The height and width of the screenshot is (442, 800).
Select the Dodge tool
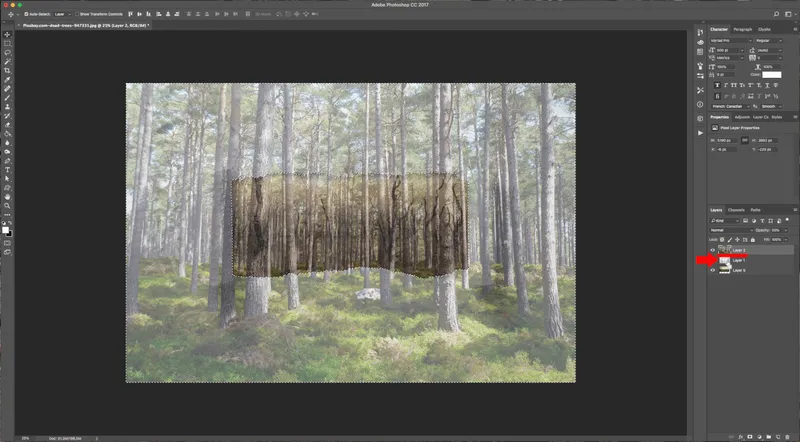[x=7, y=152]
